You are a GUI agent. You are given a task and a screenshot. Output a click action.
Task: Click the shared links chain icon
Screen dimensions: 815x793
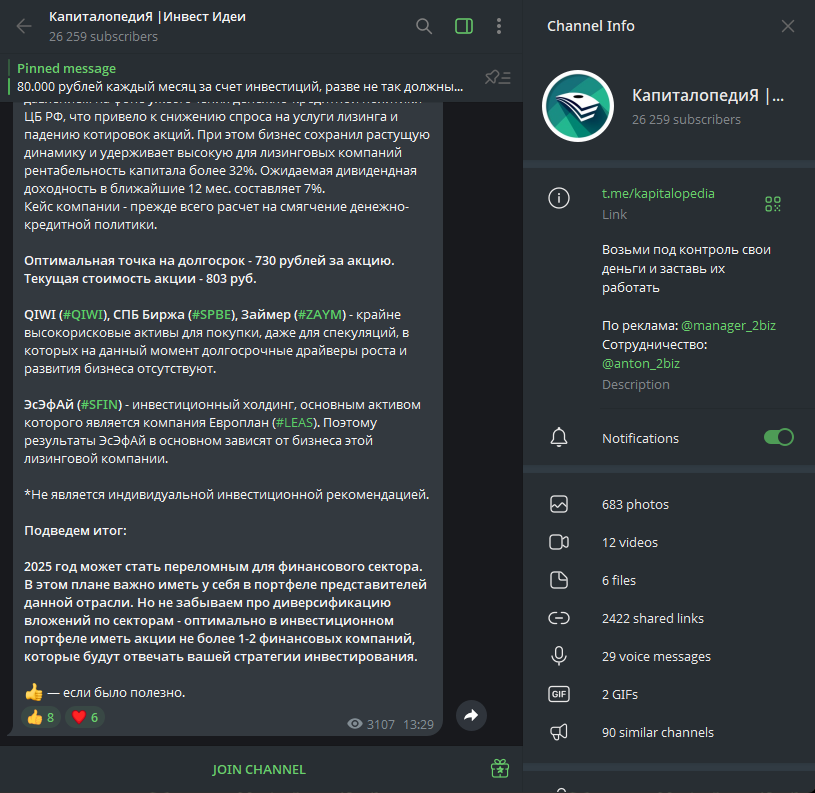(x=559, y=618)
